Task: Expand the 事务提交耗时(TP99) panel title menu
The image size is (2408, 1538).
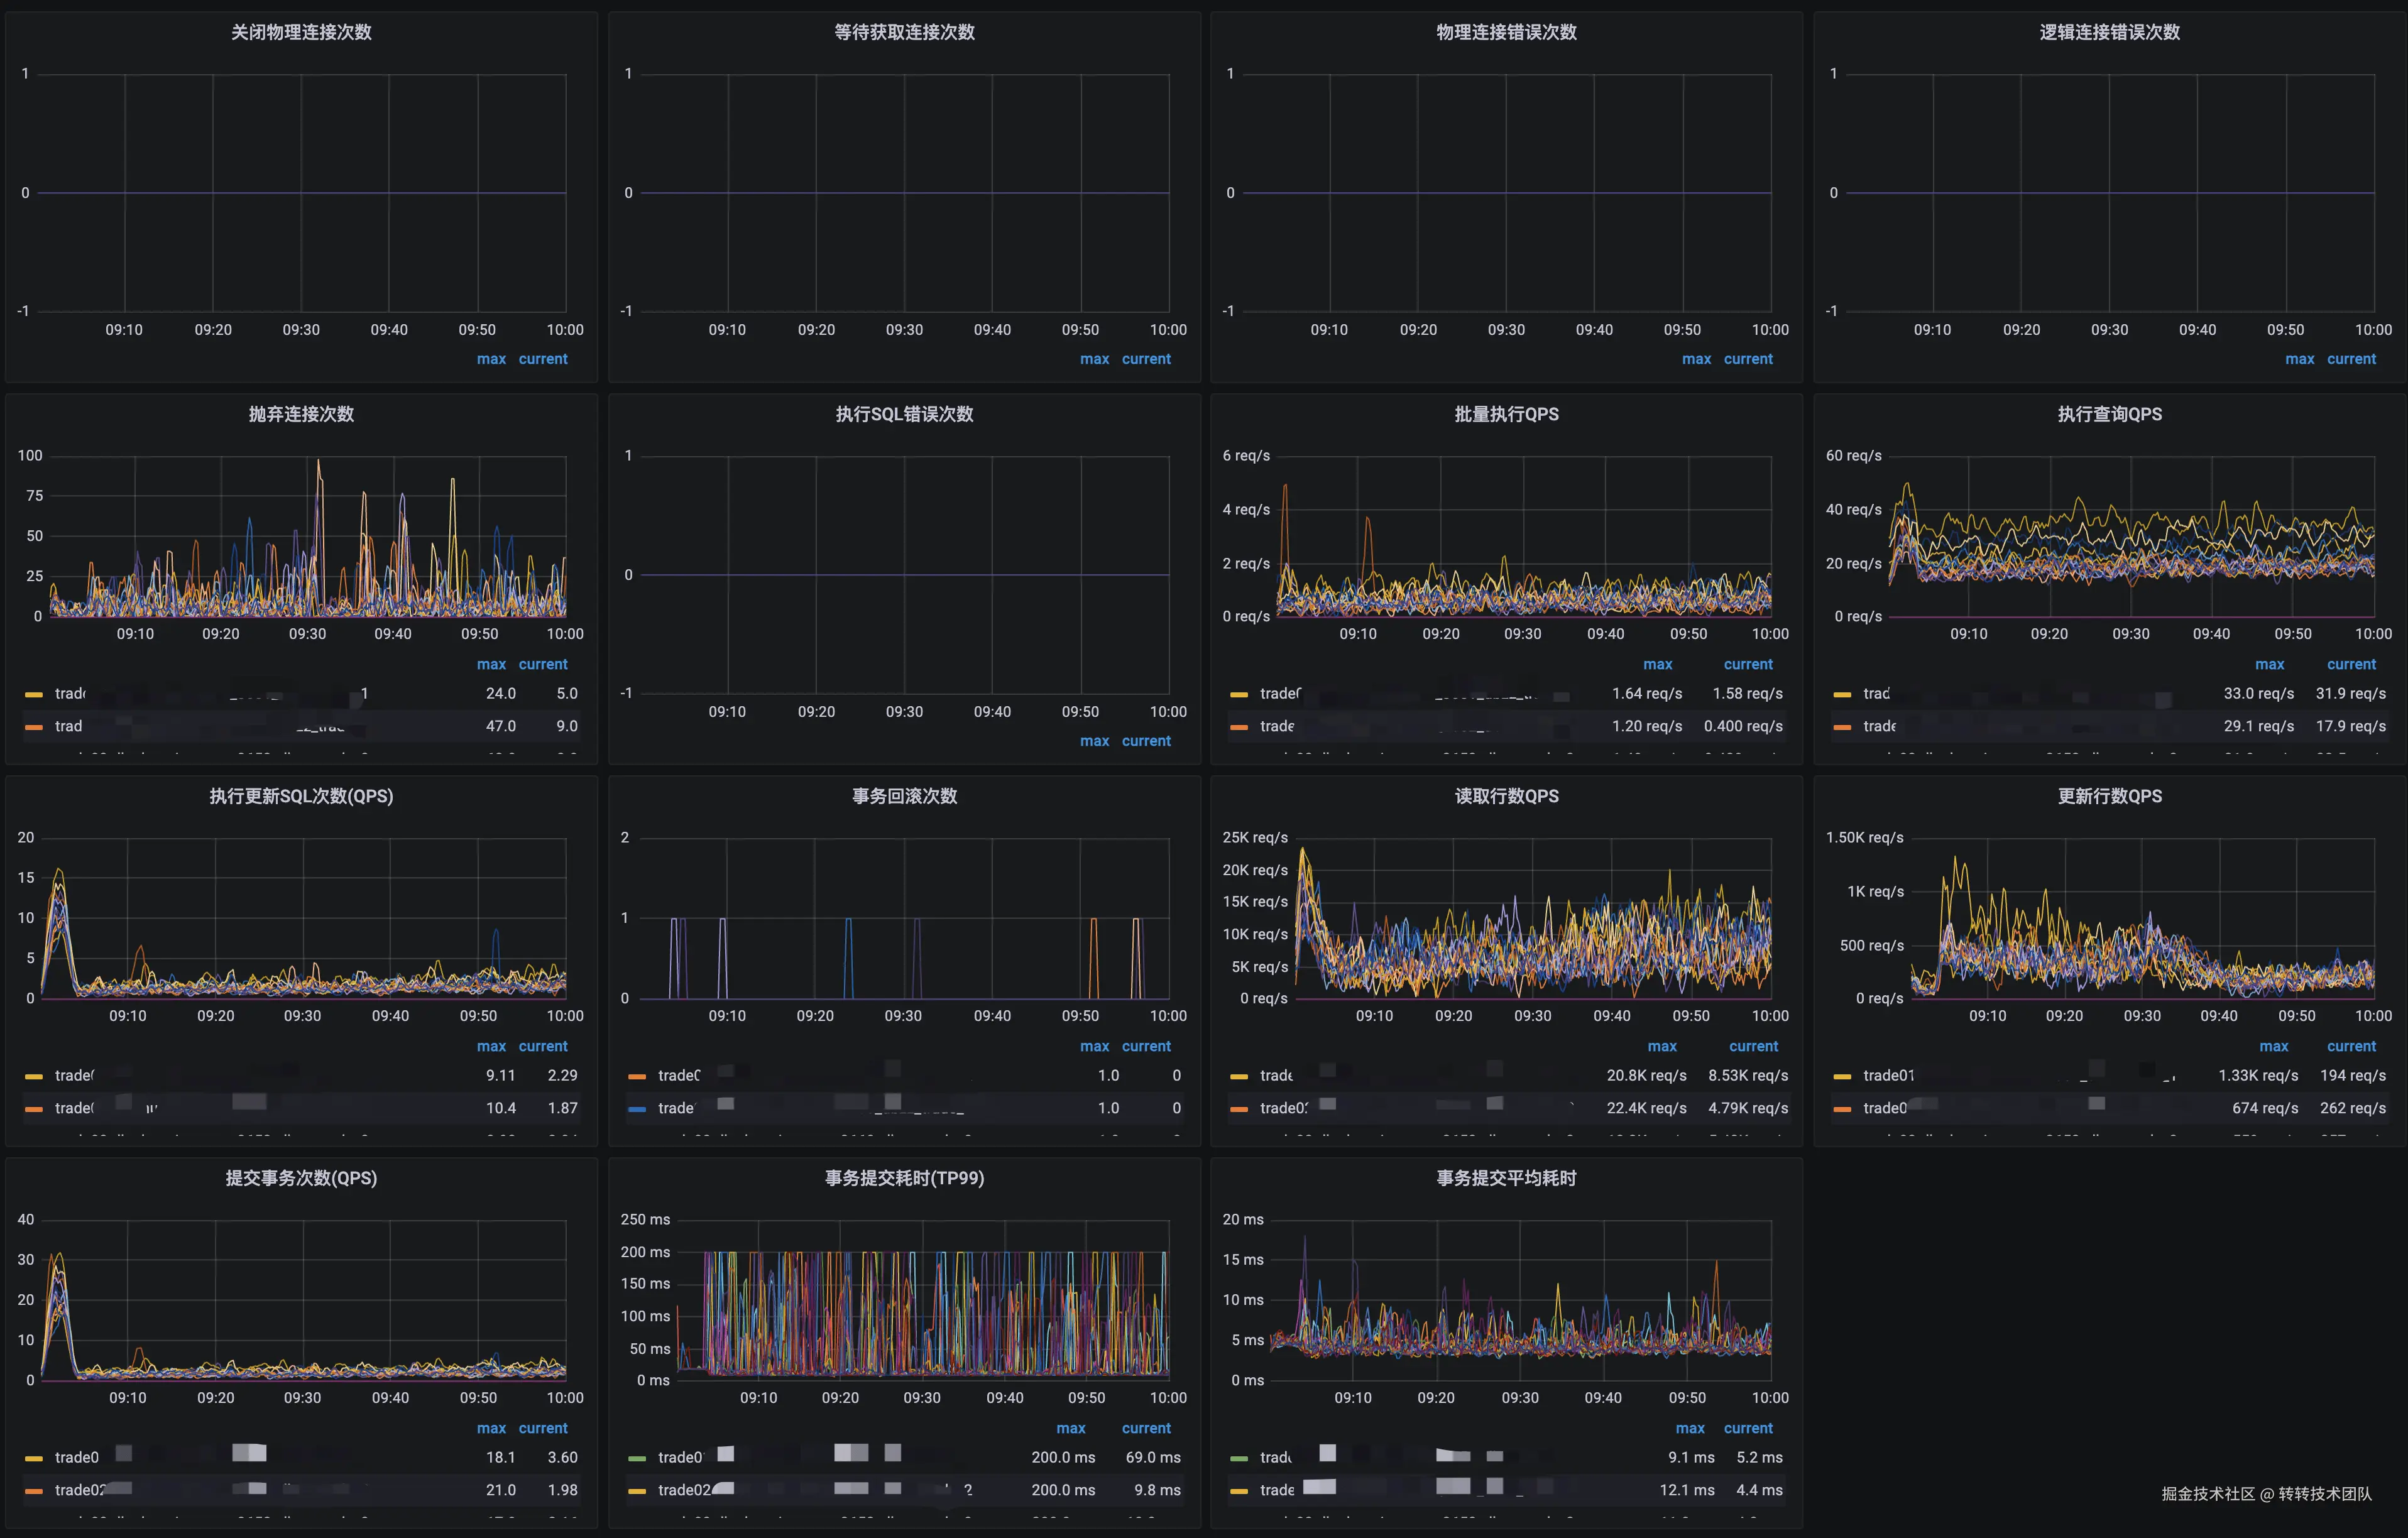Action: point(904,1178)
